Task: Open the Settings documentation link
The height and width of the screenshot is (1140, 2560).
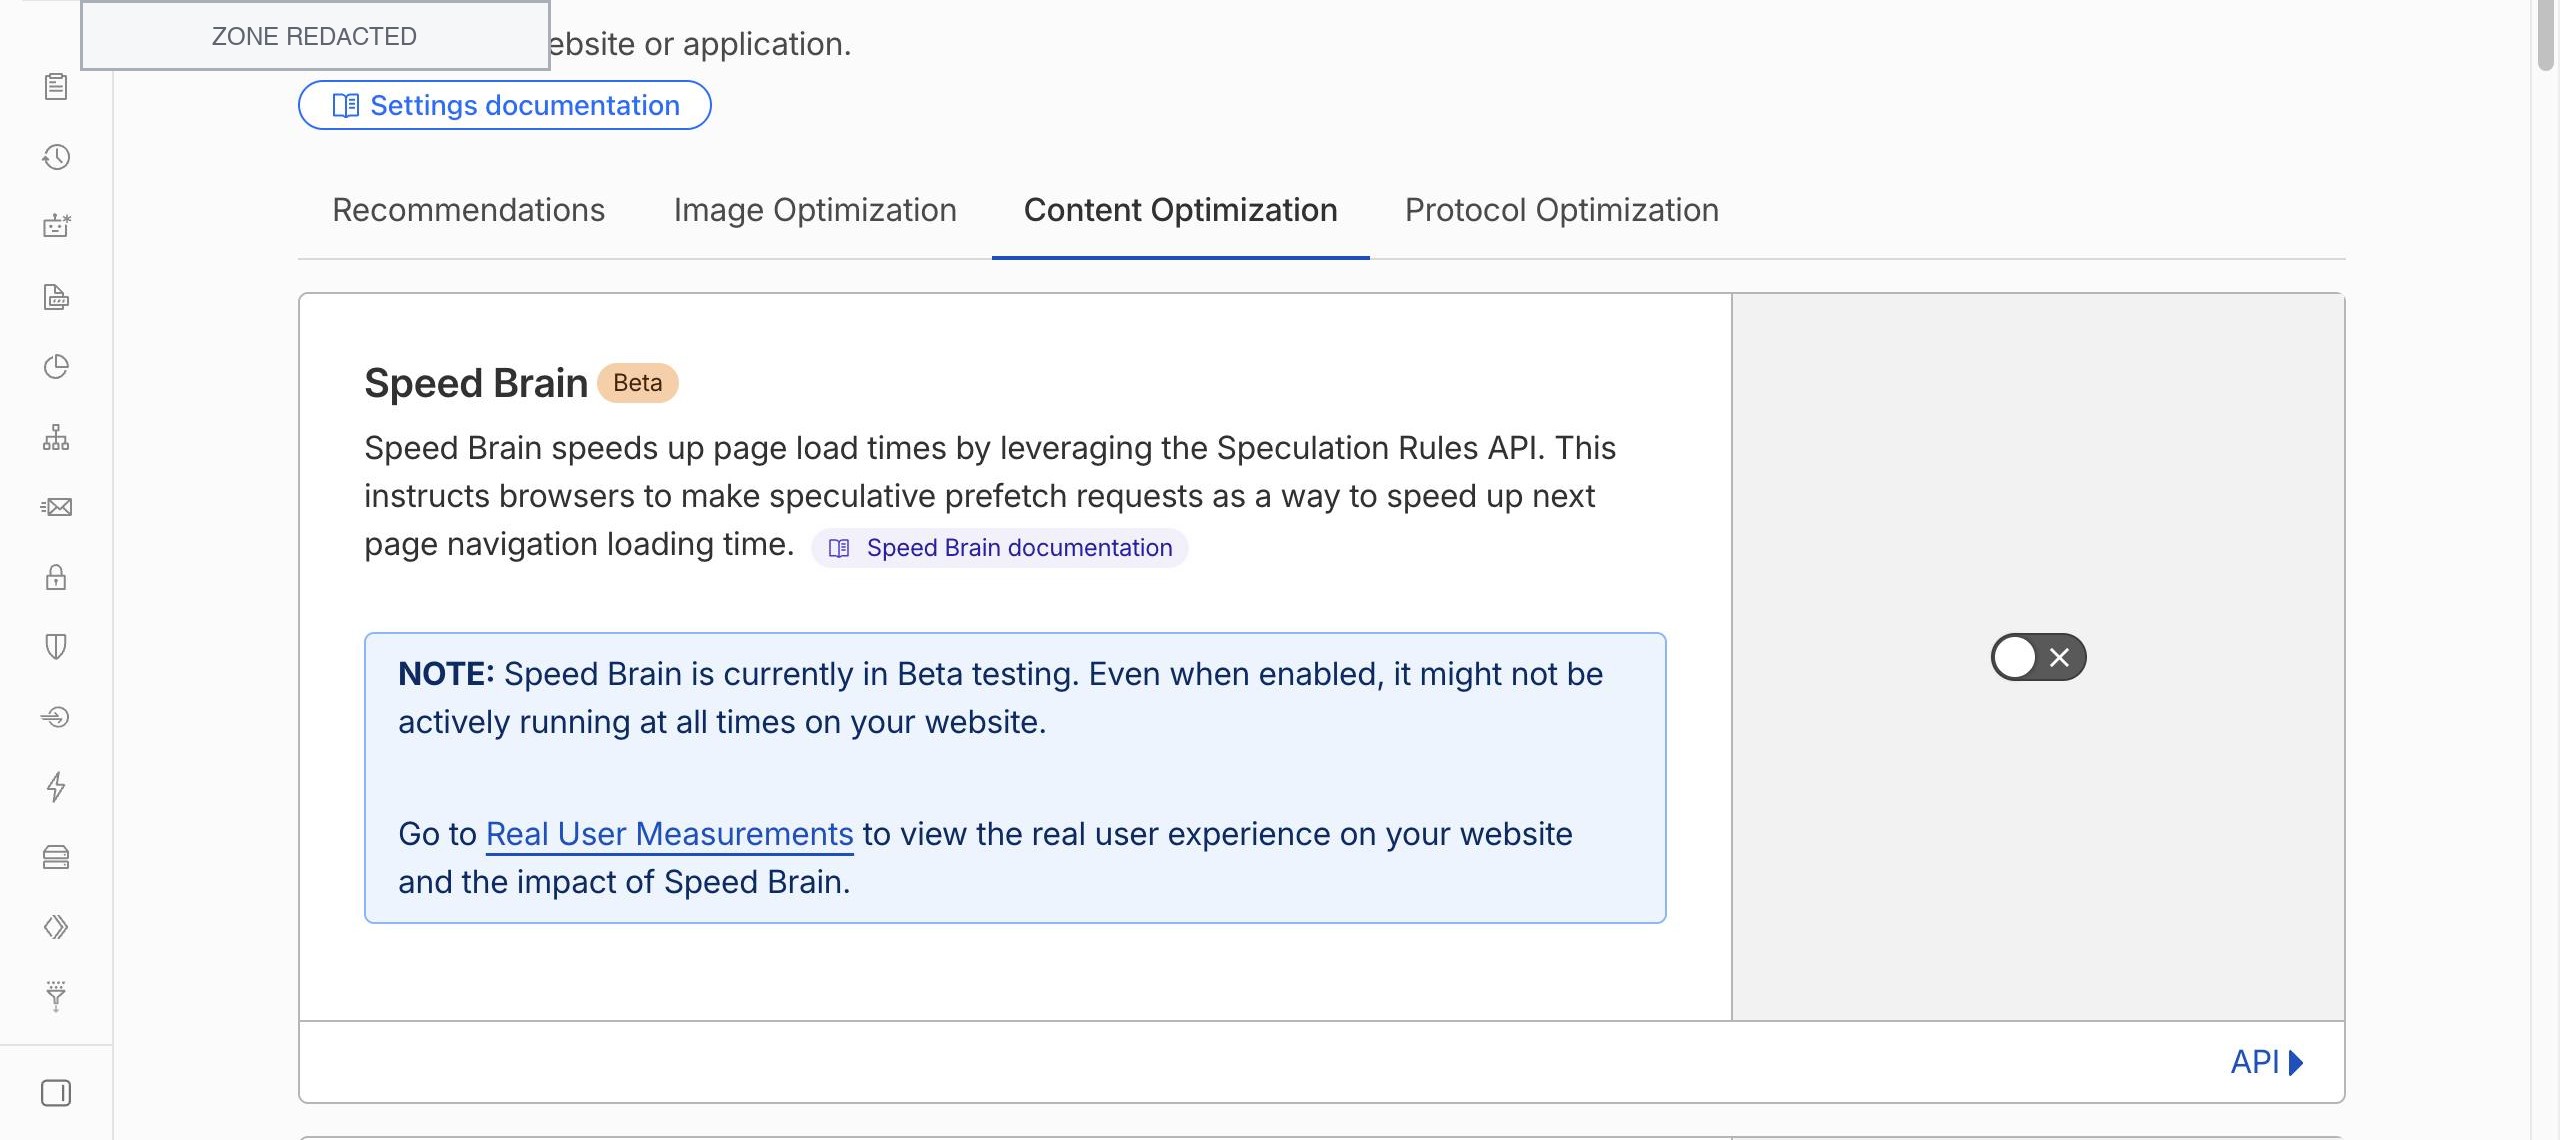Action: tap(505, 105)
